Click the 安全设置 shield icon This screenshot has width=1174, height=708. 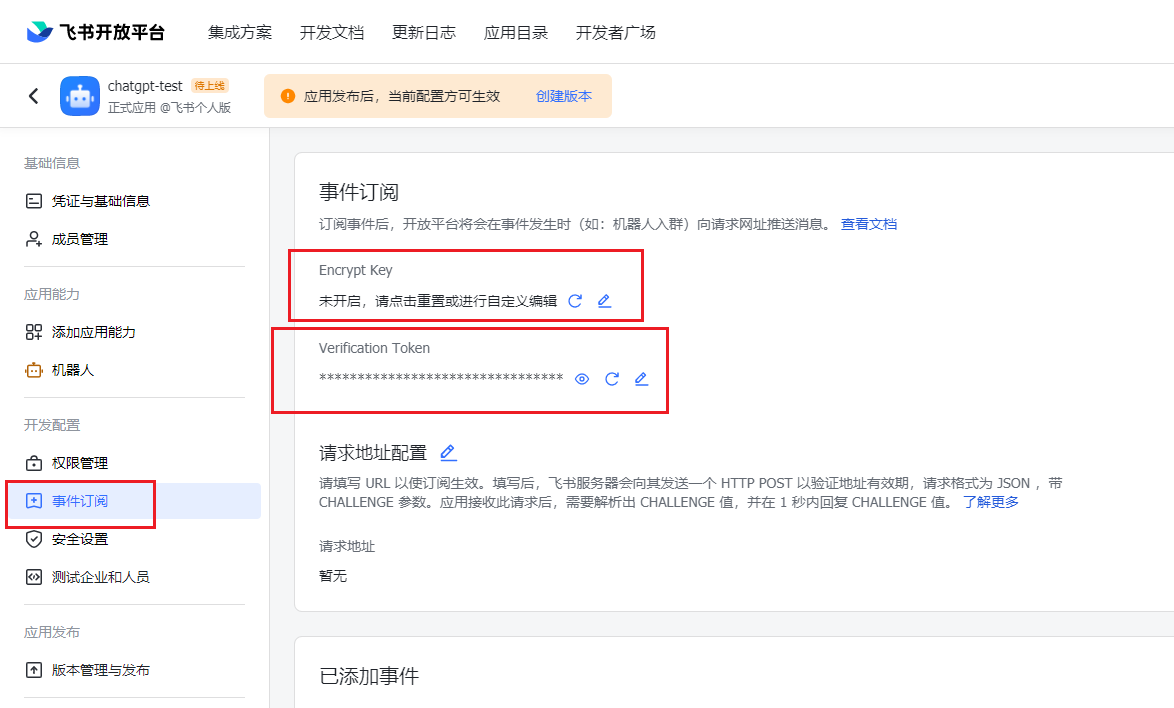(34, 539)
